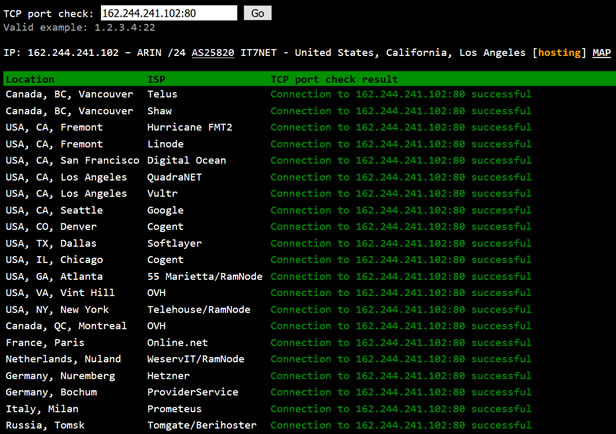The image size is (616, 434).
Task: Click the USA, CO, Denver location
Action: pyautogui.click(x=51, y=227)
